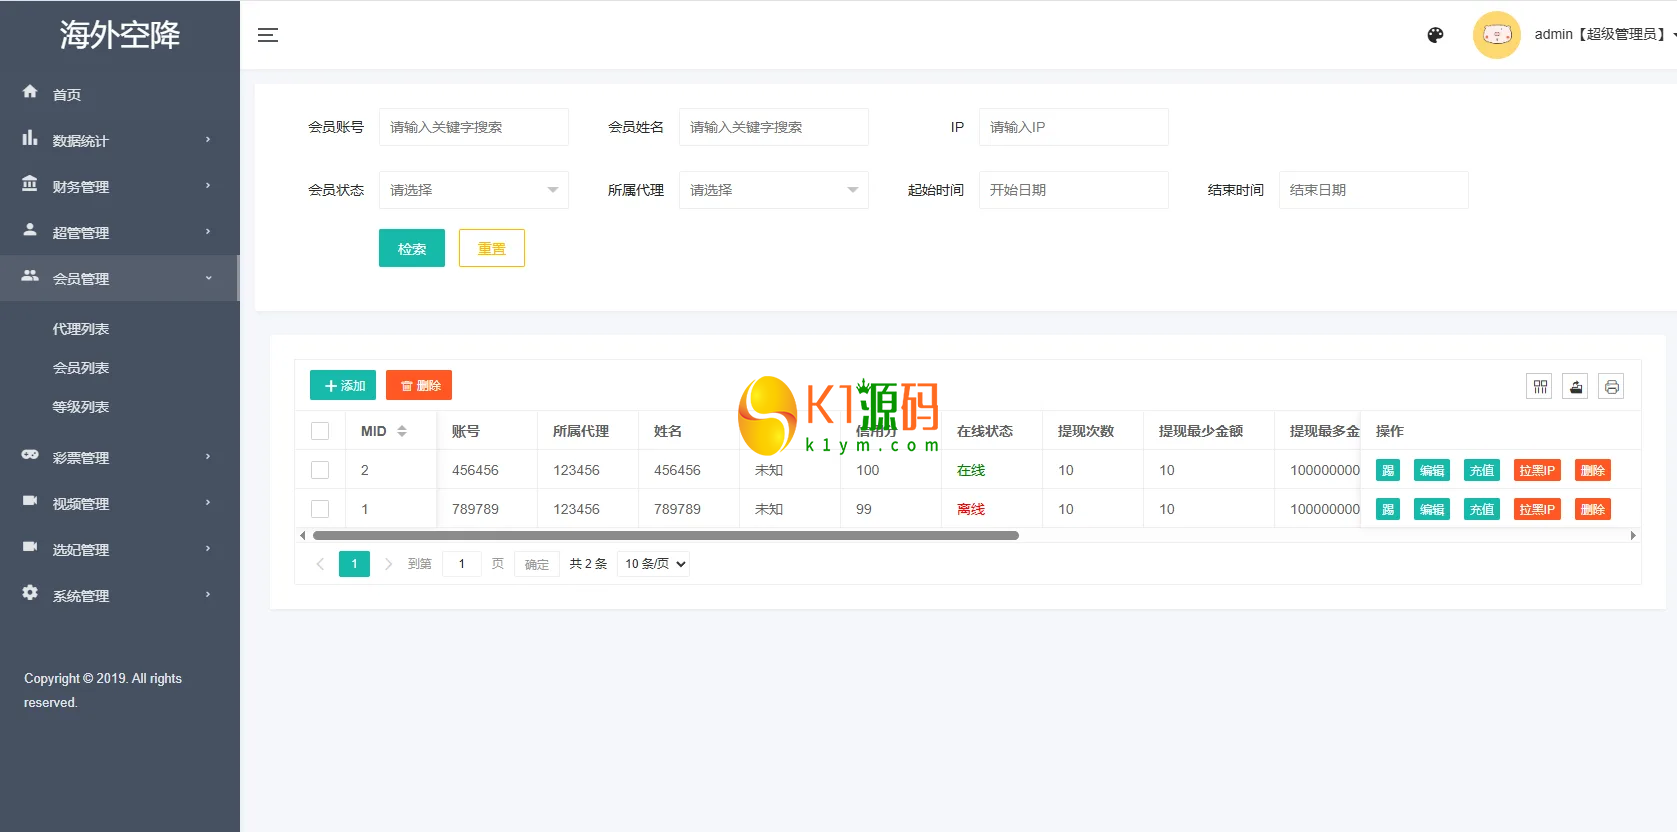
Task: Check the checkbox for MID 1 row
Action: 320,509
